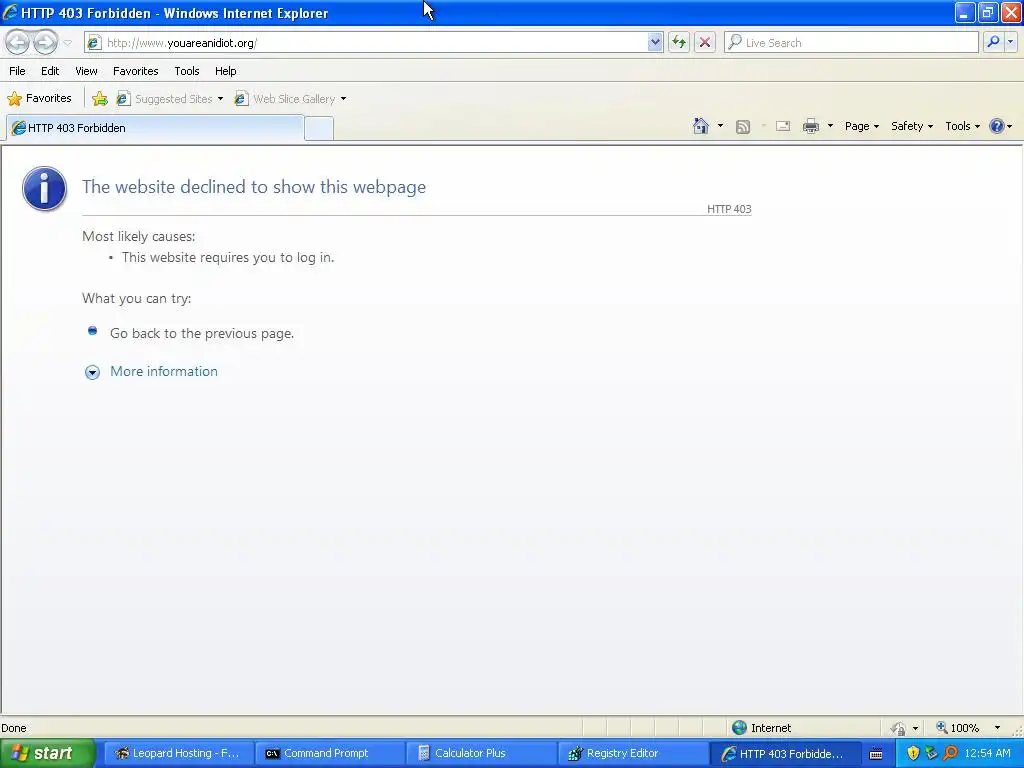Expand the address bar history dropdown
This screenshot has width=1024, height=768.
pos(655,42)
